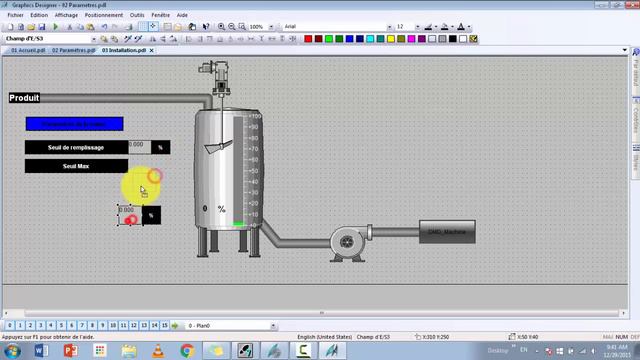This screenshot has height=360, width=640.
Task: Open the active layer '0 - Plan0' dropdown
Action: [x=273, y=326]
